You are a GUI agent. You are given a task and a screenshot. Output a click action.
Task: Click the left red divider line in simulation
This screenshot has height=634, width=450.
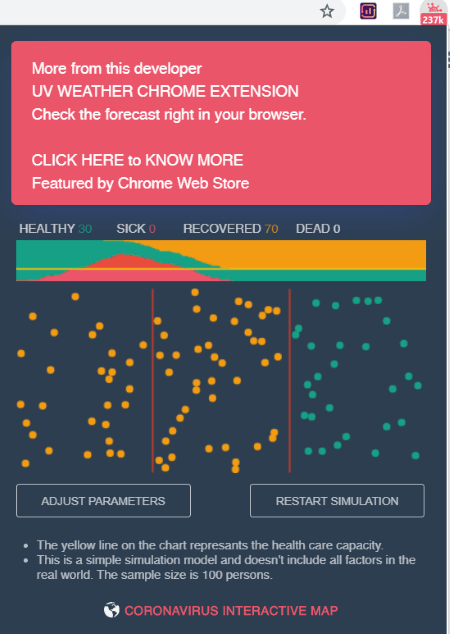tap(152, 380)
